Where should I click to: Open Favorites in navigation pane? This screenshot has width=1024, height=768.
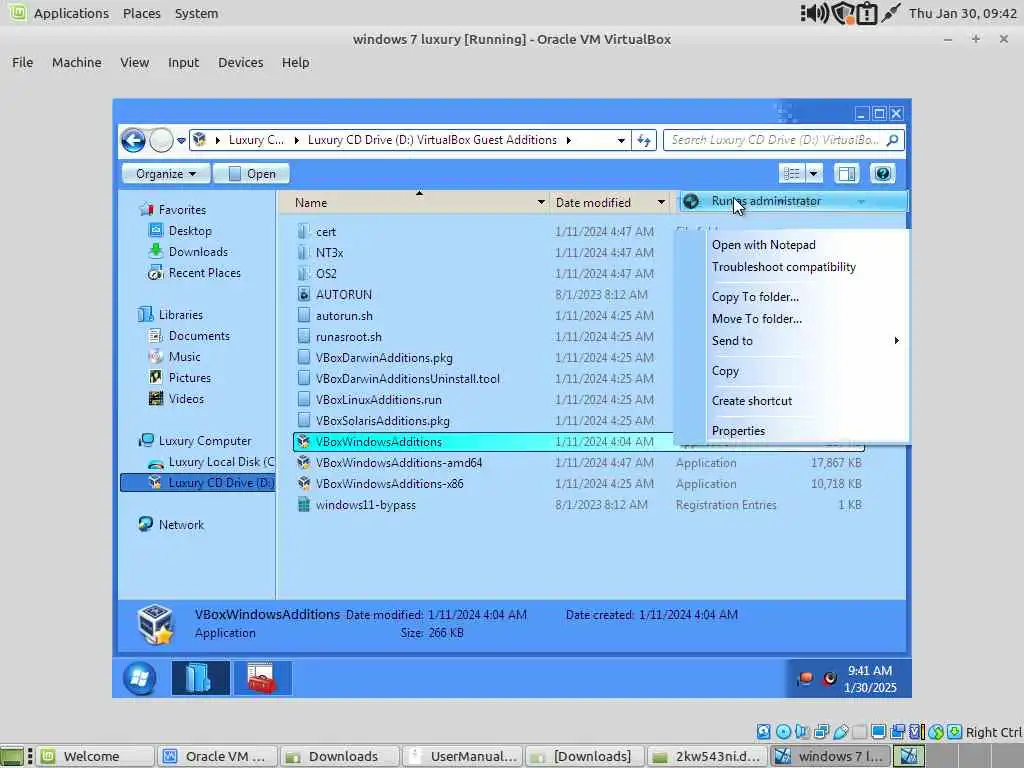point(182,210)
